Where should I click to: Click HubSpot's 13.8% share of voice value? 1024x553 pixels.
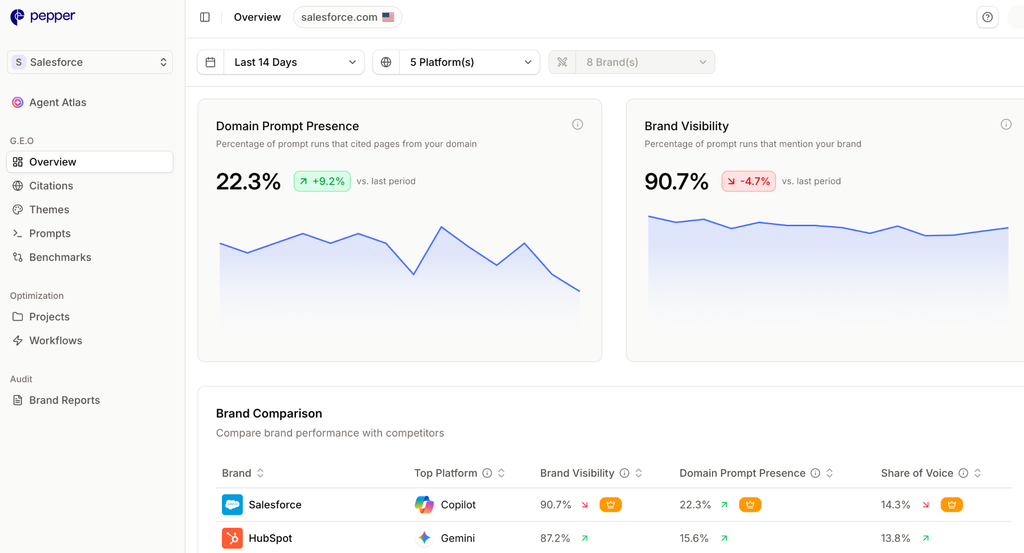tap(895, 538)
